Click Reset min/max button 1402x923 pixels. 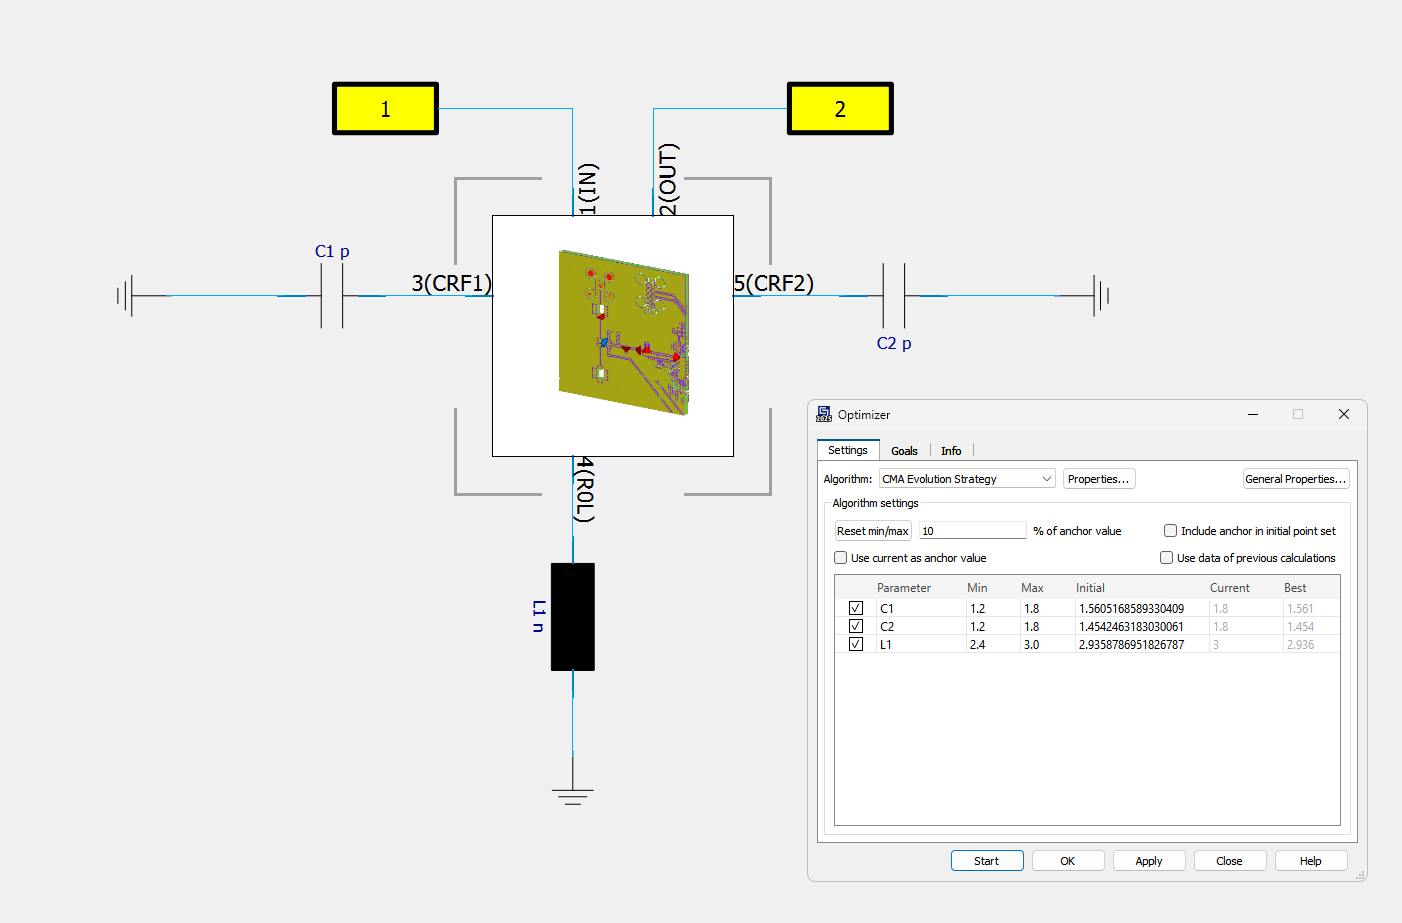click(x=873, y=531)
